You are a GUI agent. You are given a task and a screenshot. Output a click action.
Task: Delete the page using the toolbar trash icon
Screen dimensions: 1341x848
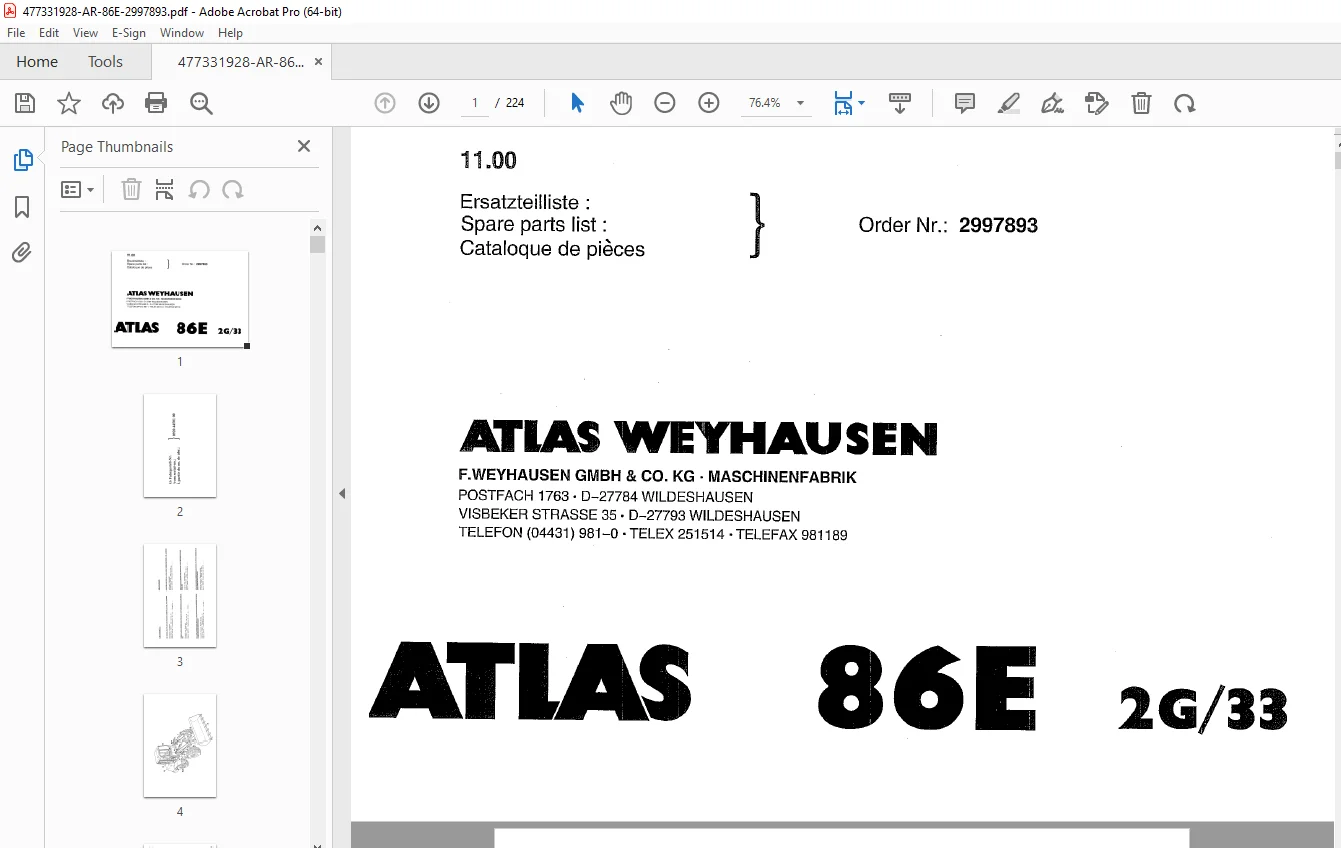tap(1141, 103)
